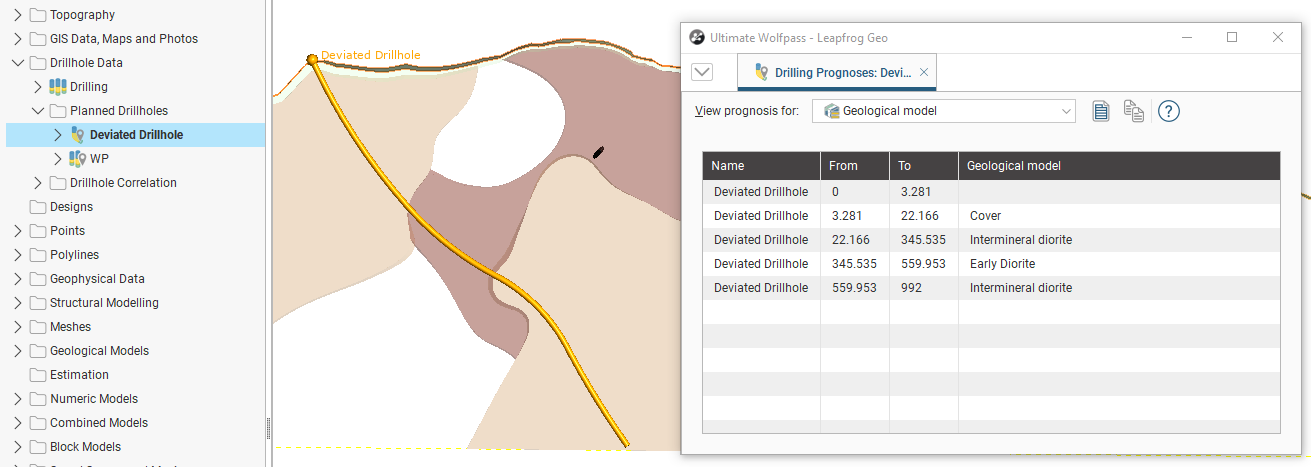Open the View prognosis for dropdown
Screen dimensions: 1311x467
click(943, 111)
